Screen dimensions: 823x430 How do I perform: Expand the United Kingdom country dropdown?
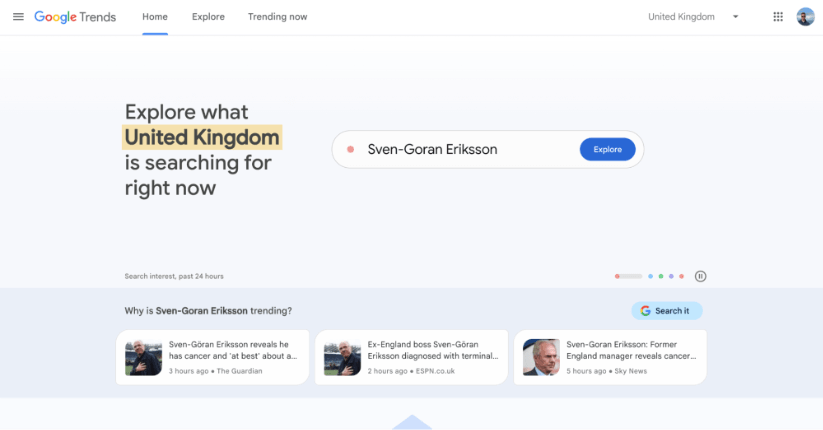693,17
